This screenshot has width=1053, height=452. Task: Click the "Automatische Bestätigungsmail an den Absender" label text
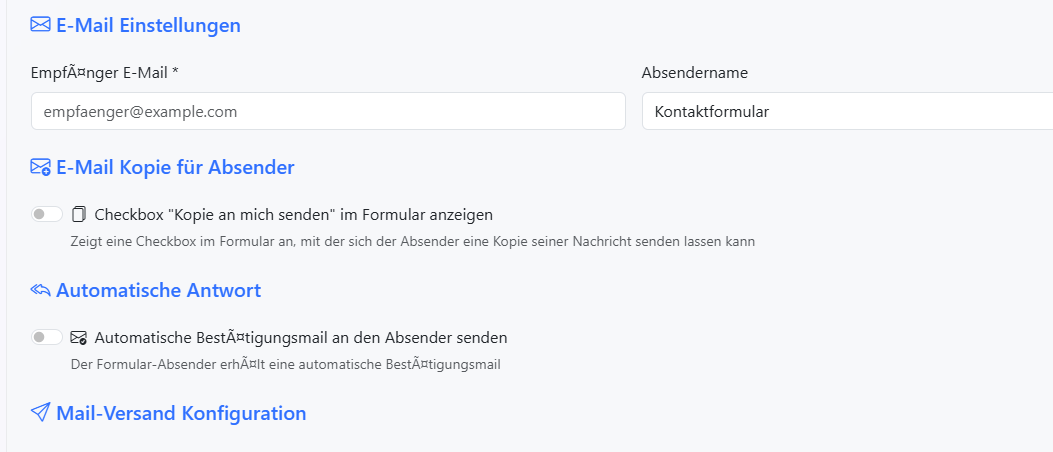click(300, 338)
